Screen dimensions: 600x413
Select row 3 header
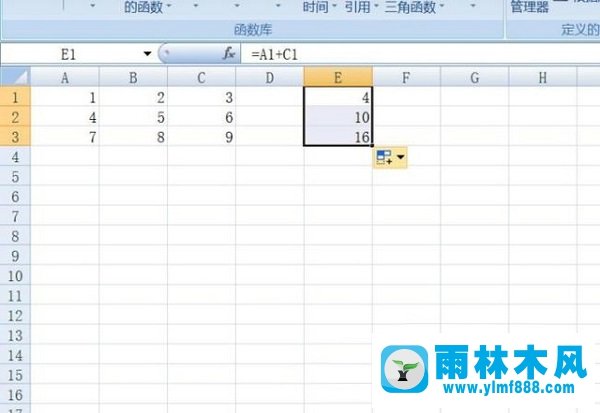point(15,137)
